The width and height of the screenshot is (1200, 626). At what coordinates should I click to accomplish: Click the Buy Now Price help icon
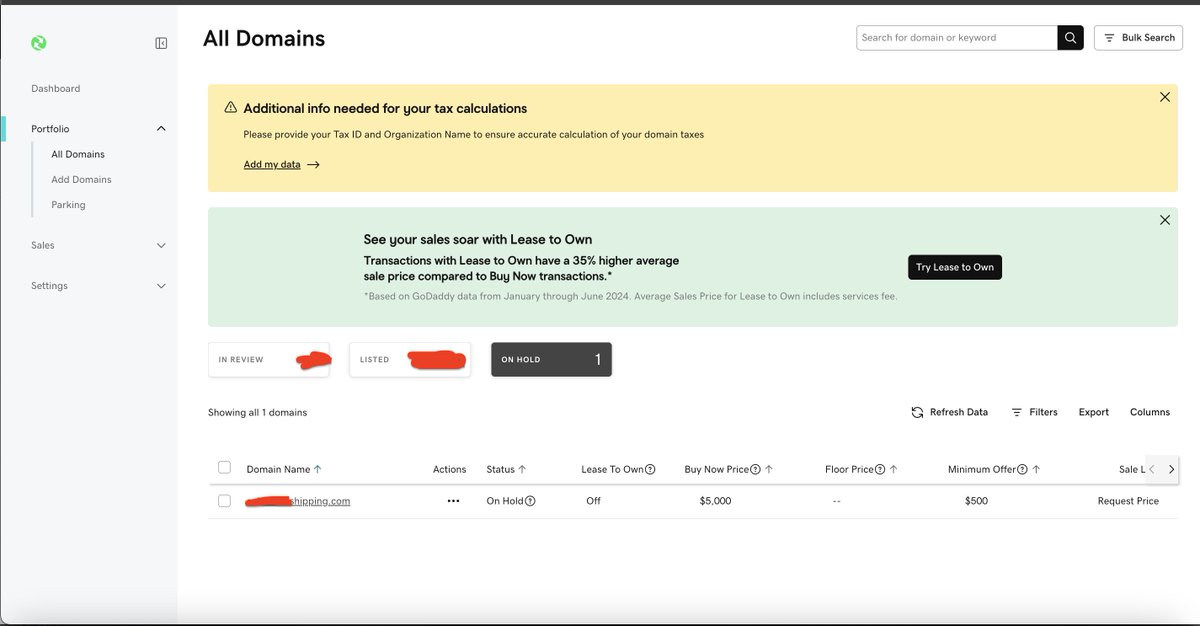[x=755, y=469]
